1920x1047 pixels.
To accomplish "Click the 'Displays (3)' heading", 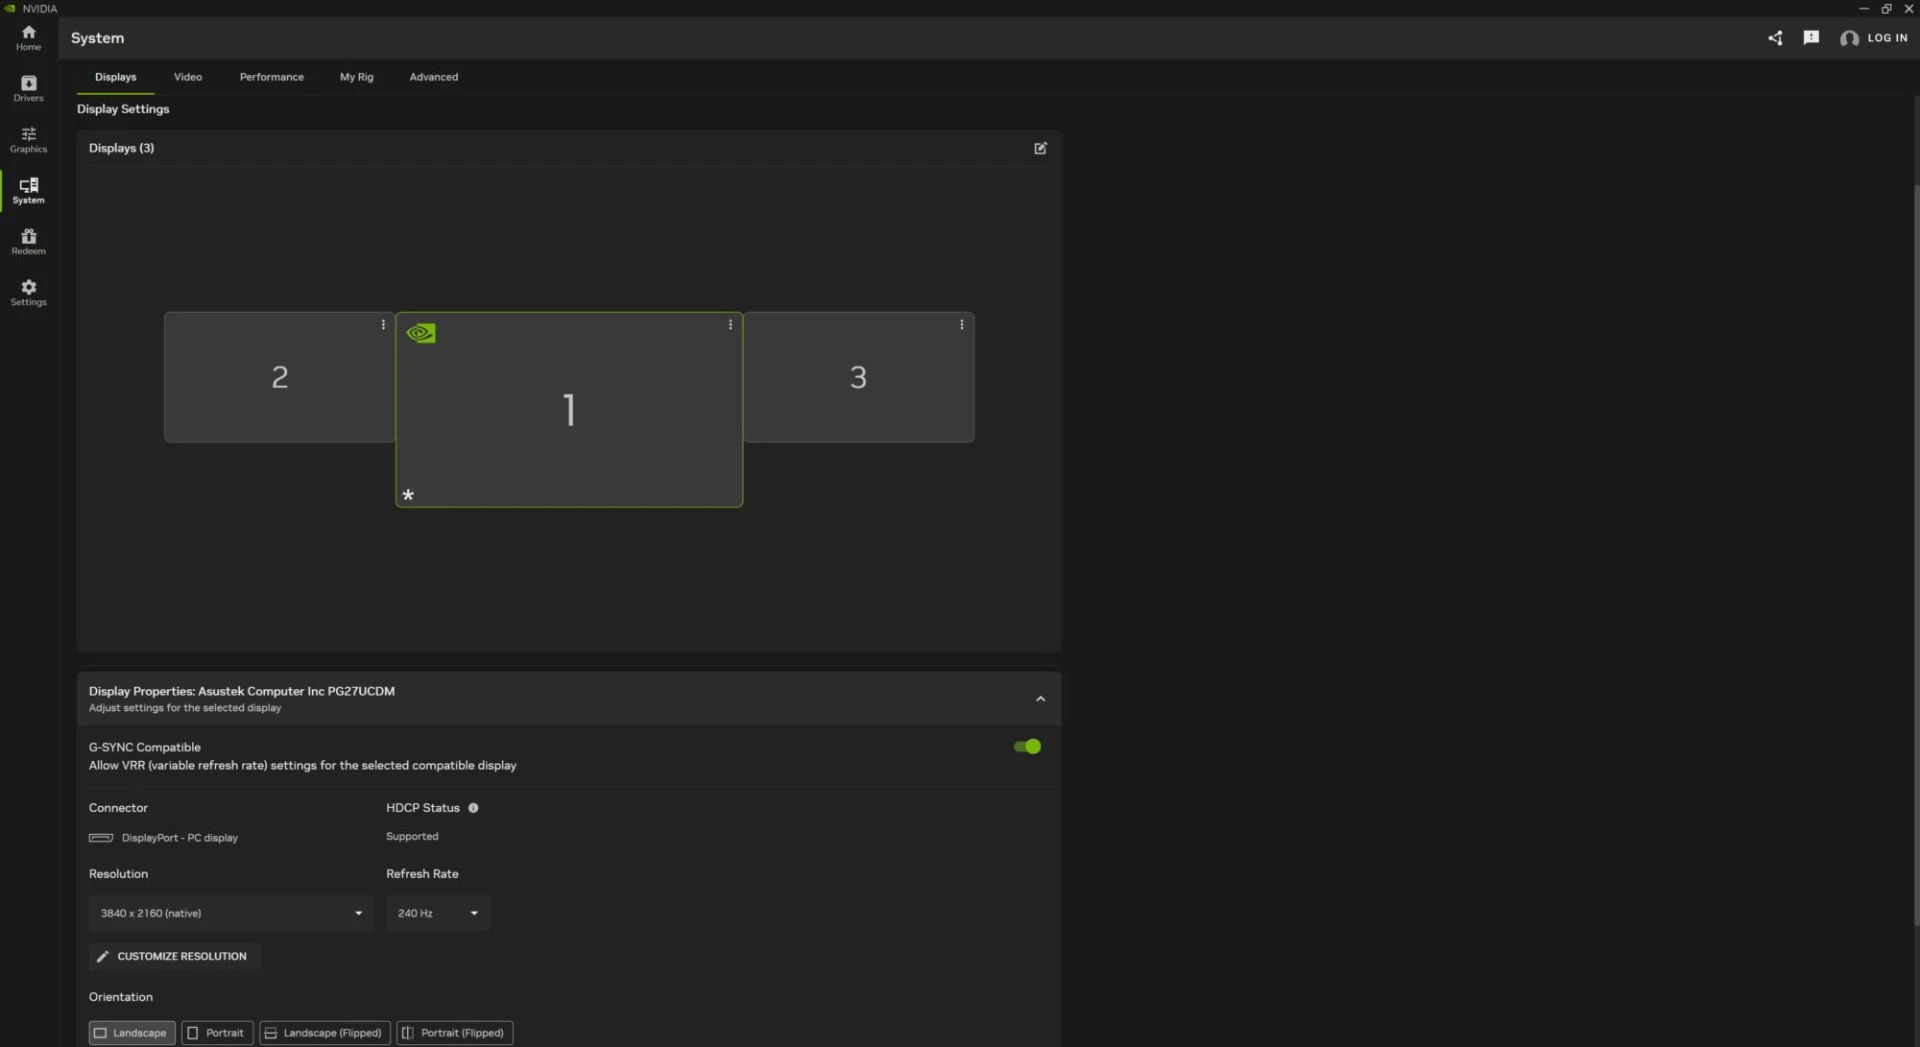I will [121, 148].
